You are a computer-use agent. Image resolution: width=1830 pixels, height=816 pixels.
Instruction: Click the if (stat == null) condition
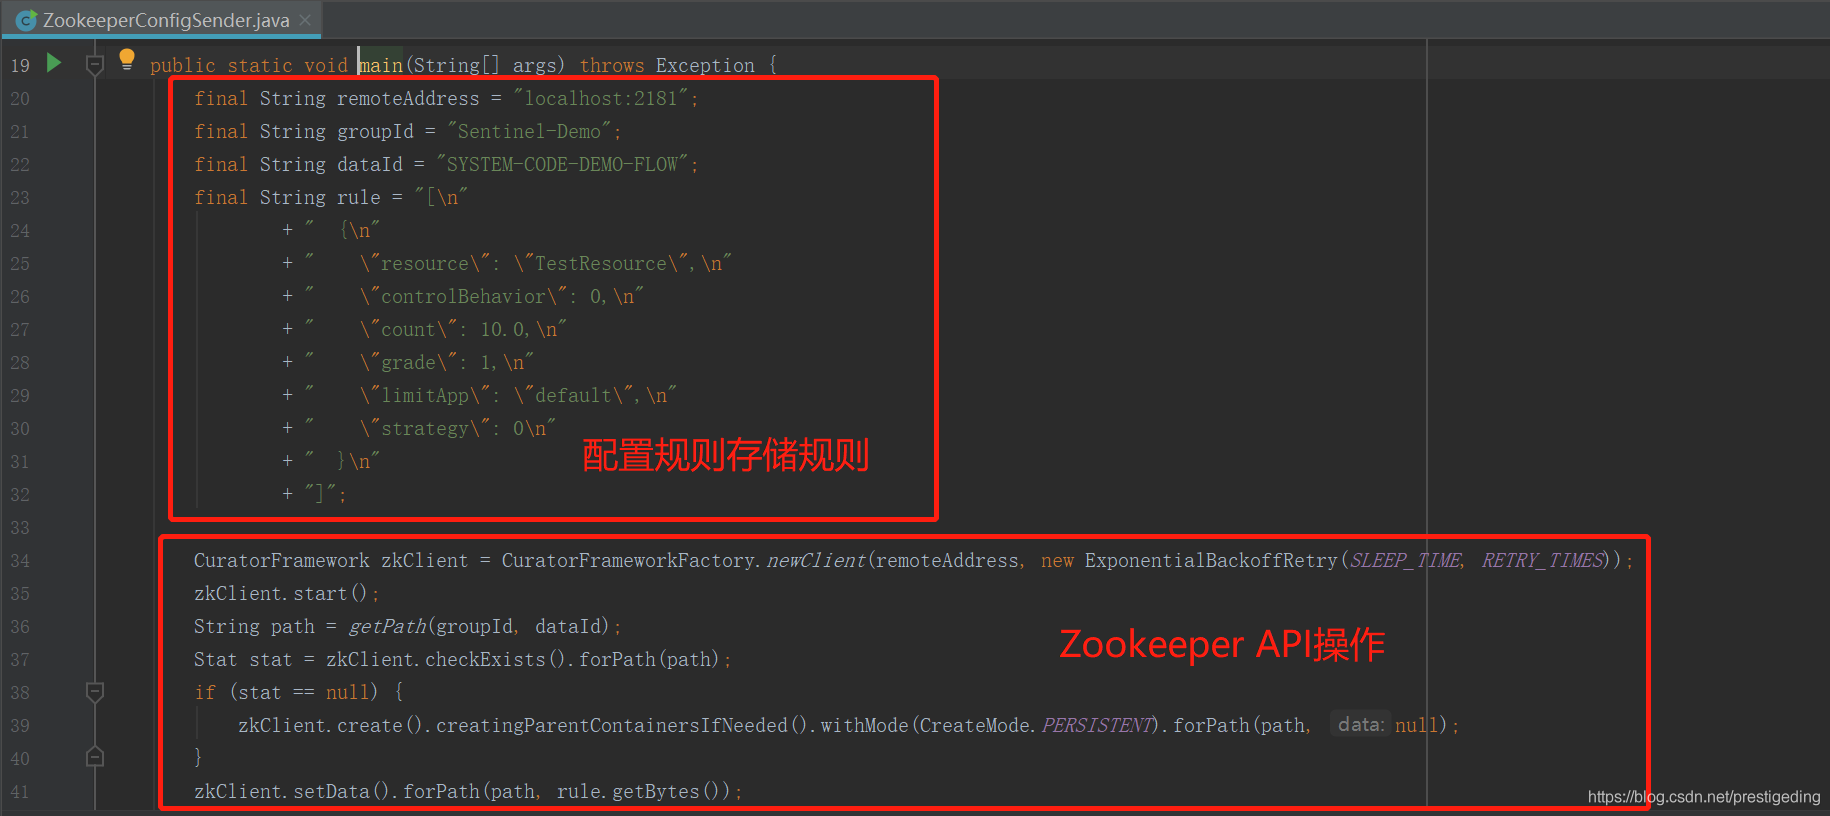click(286, 692)
